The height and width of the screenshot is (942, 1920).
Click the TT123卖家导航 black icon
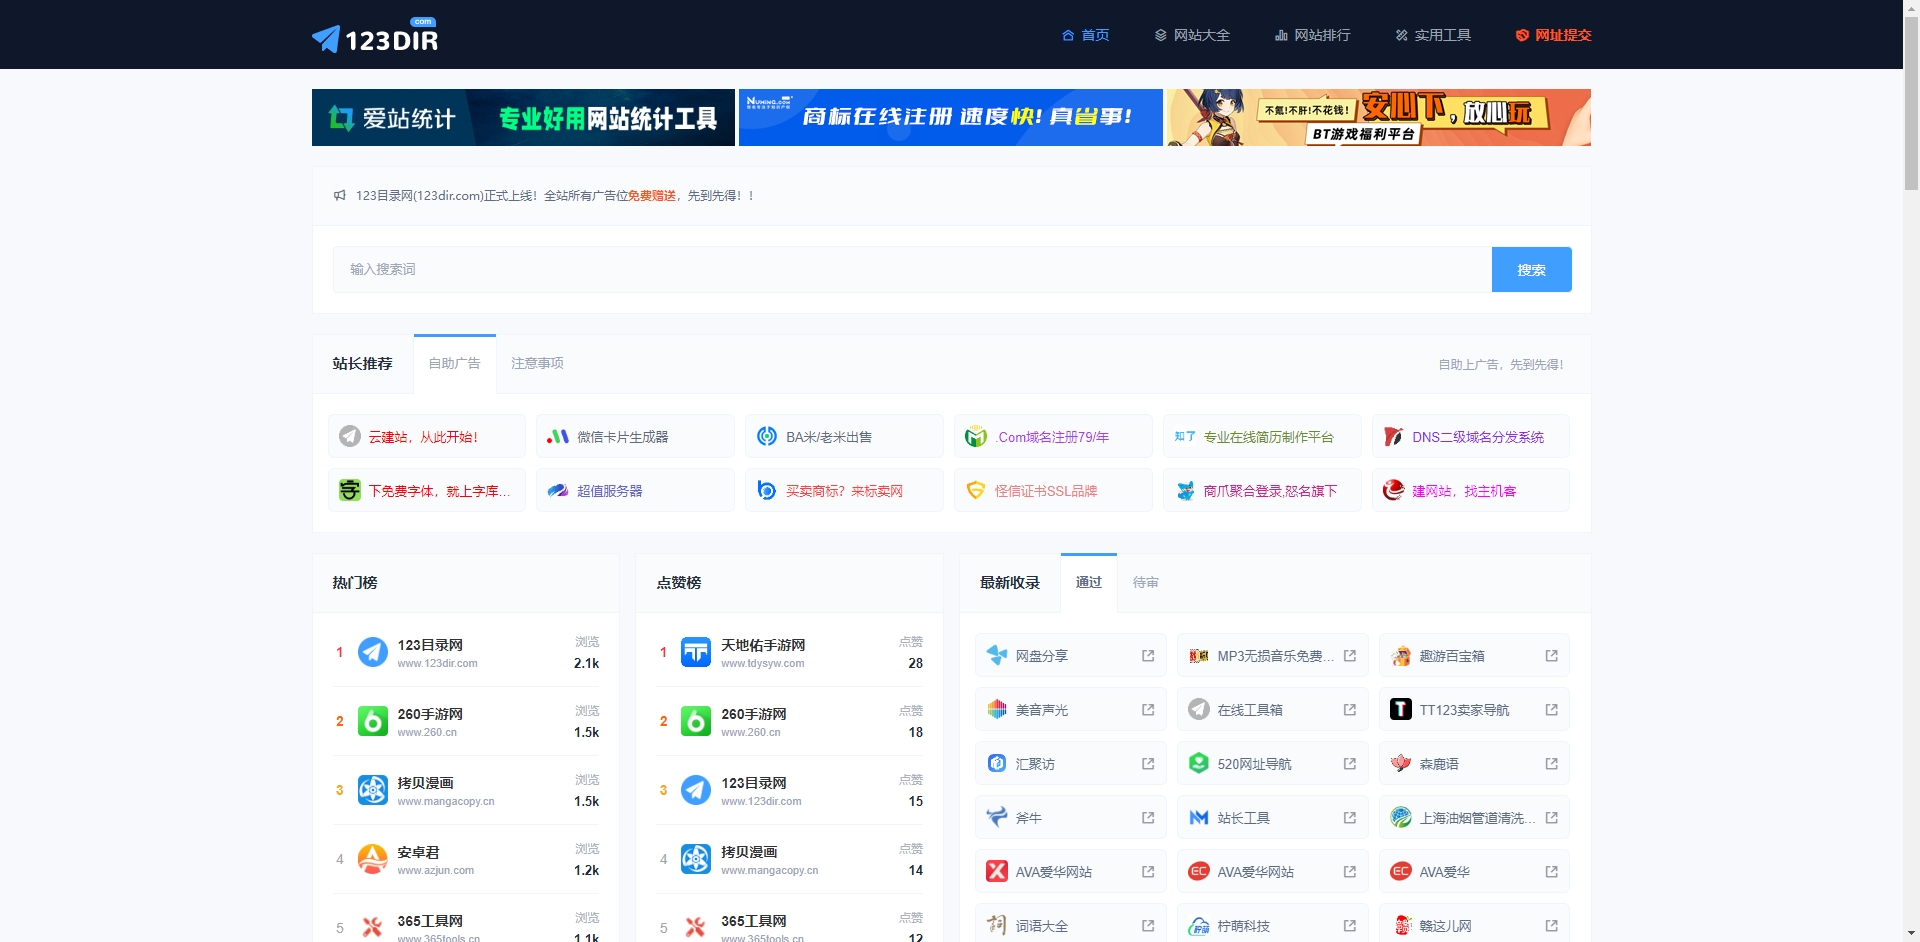(x=1401, y=709)
